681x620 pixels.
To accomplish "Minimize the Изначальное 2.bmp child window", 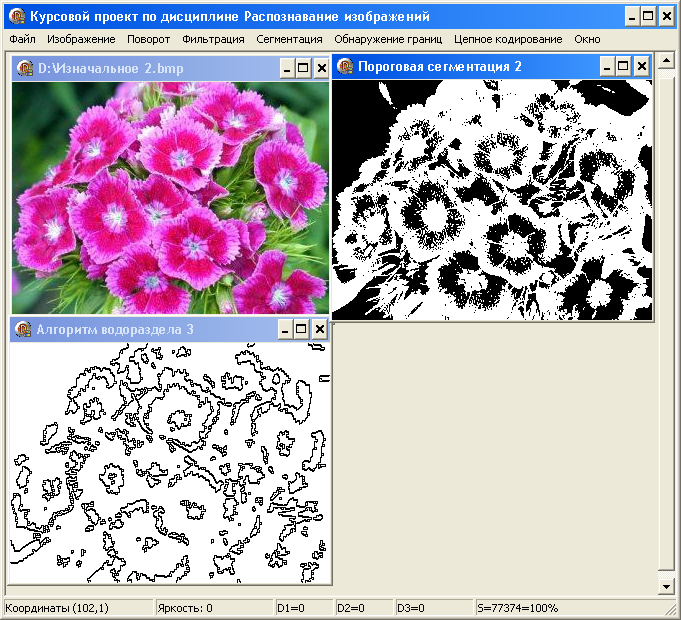I will [286, 68].
